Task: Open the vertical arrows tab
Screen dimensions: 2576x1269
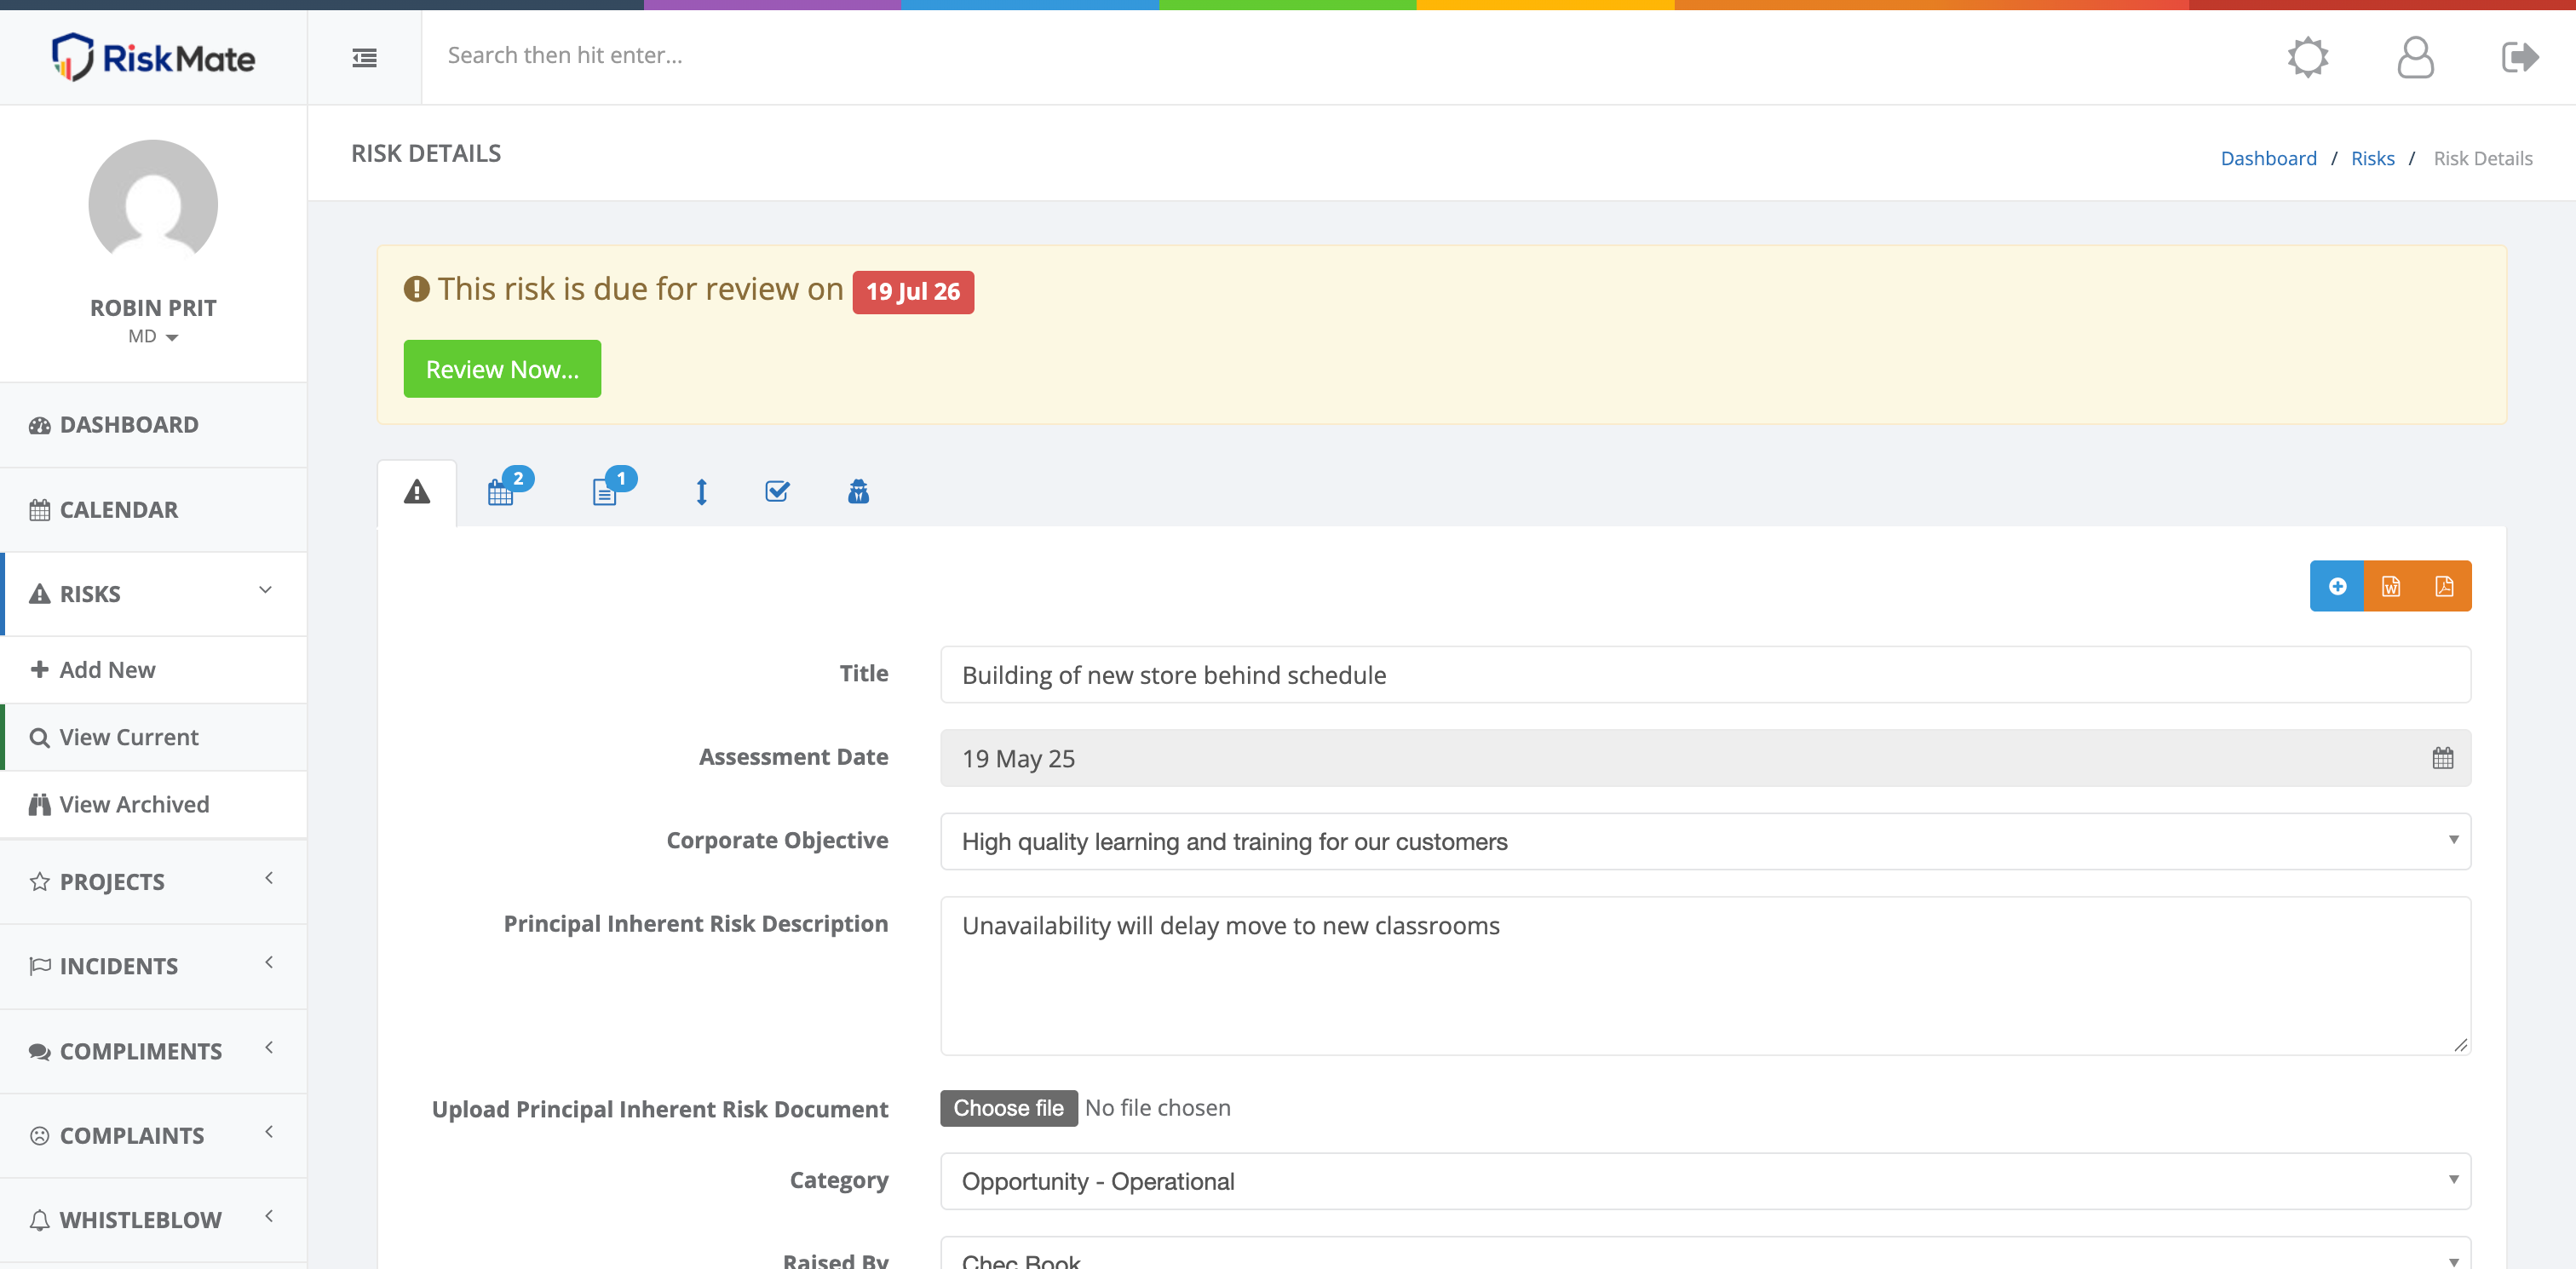Action: 702,492
